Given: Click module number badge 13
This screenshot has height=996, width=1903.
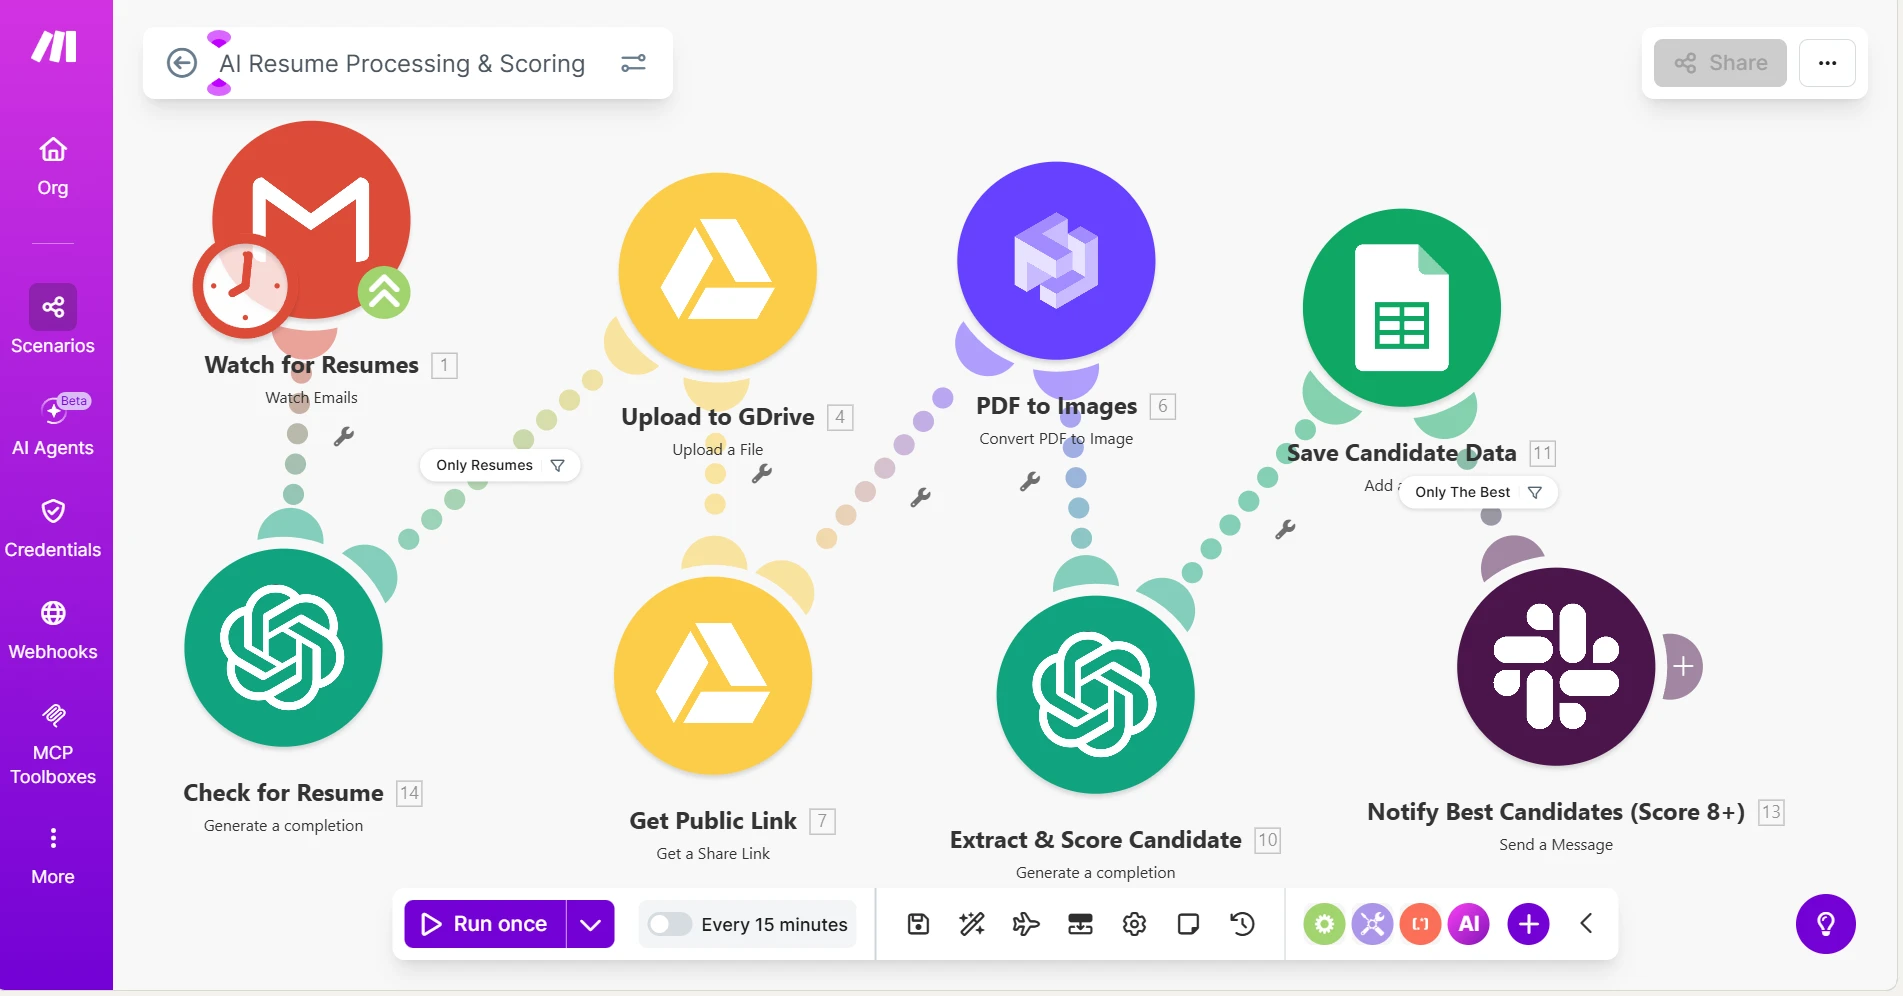Looking at the screenshot, I should (x=1771, y=812).
